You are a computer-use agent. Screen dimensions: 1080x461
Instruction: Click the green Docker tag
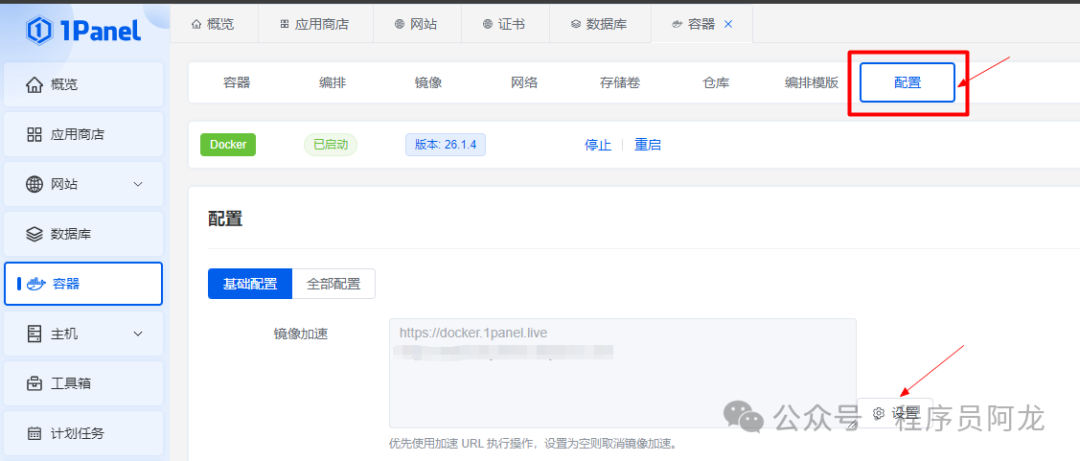[x=228, y=145]
